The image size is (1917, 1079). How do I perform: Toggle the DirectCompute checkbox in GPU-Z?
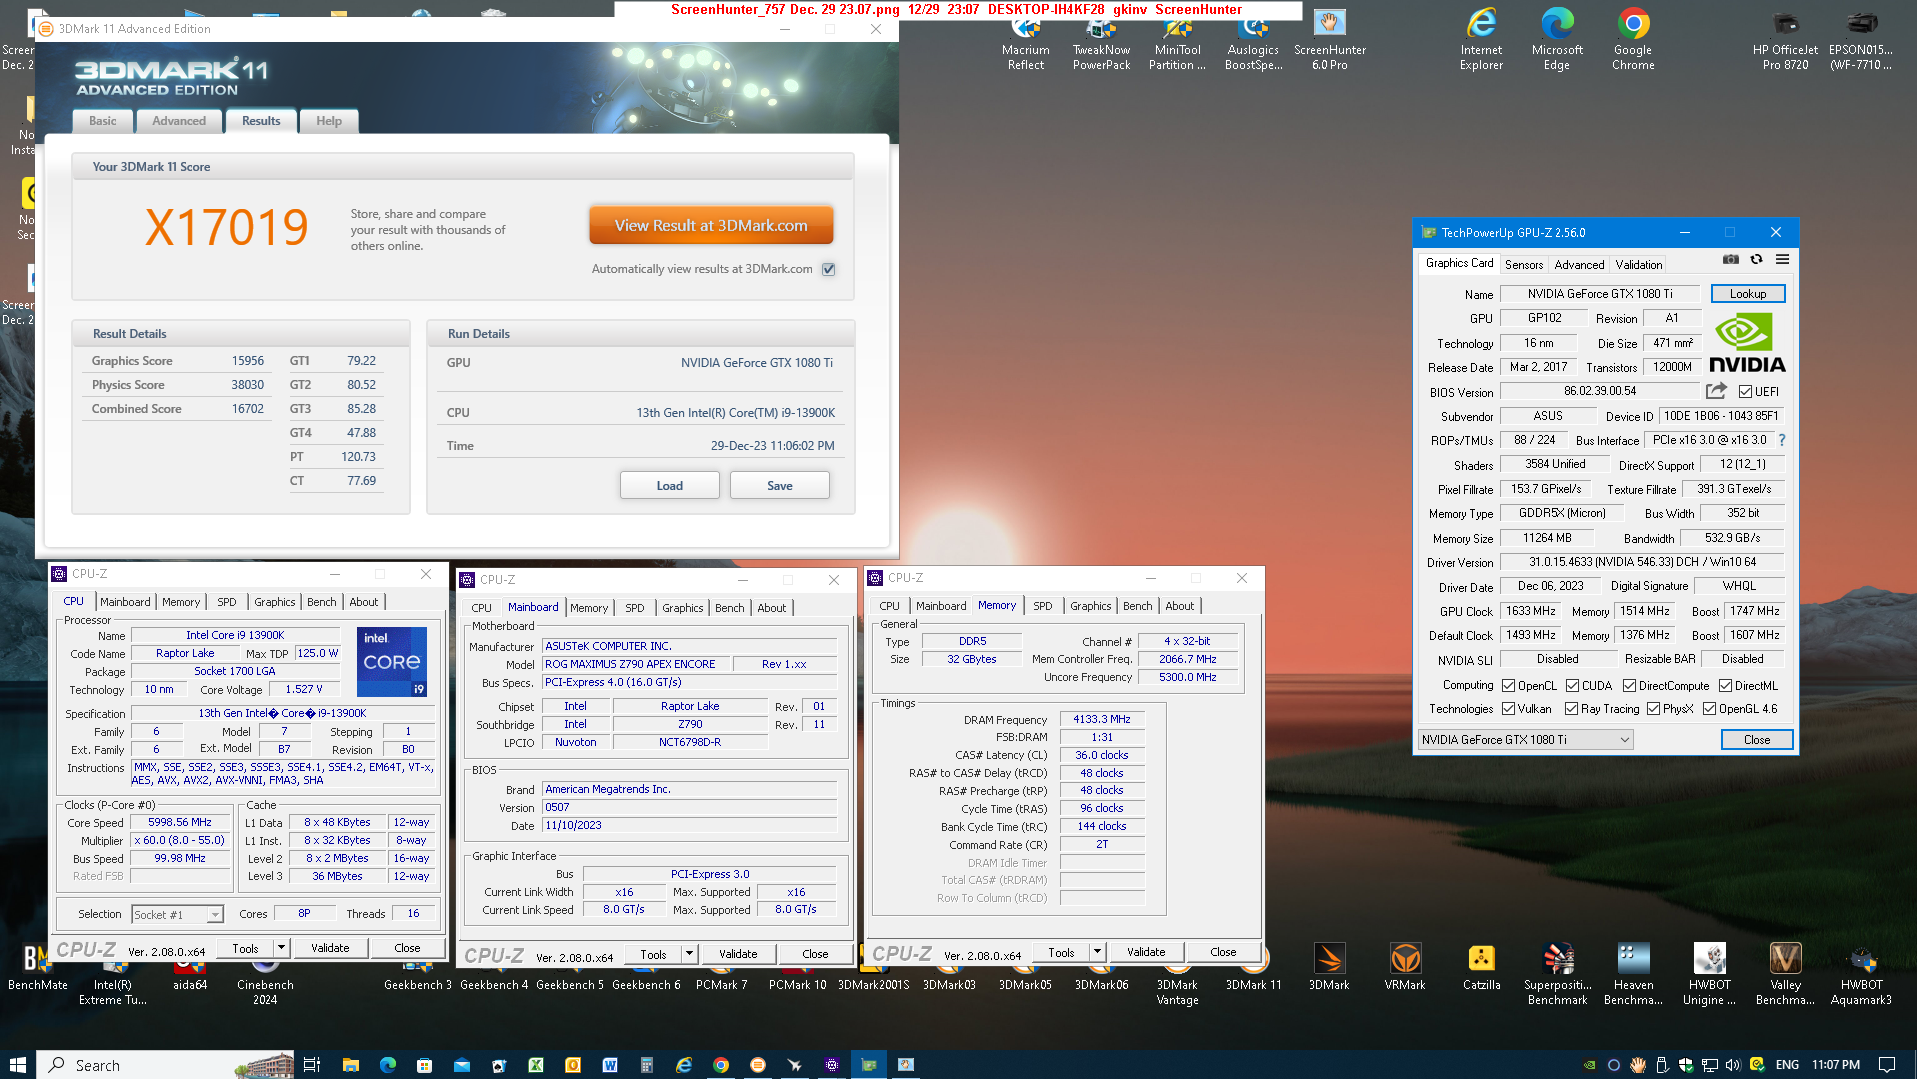tap(1629, 686)
